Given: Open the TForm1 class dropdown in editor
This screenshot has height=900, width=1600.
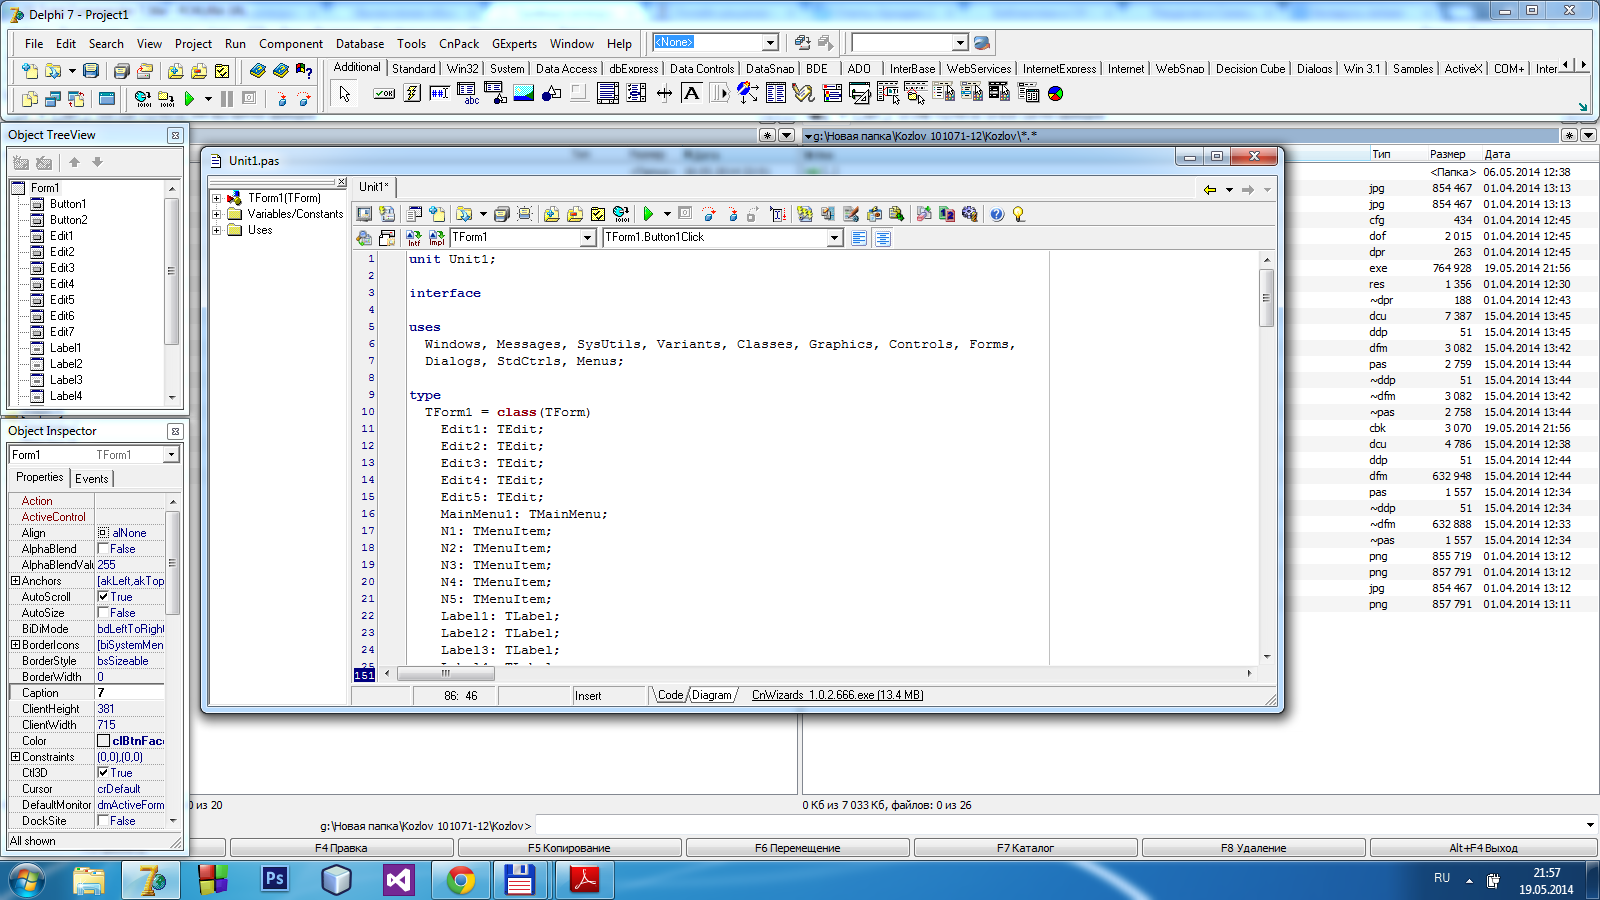Looking at the screenshot, I should 588,238.
